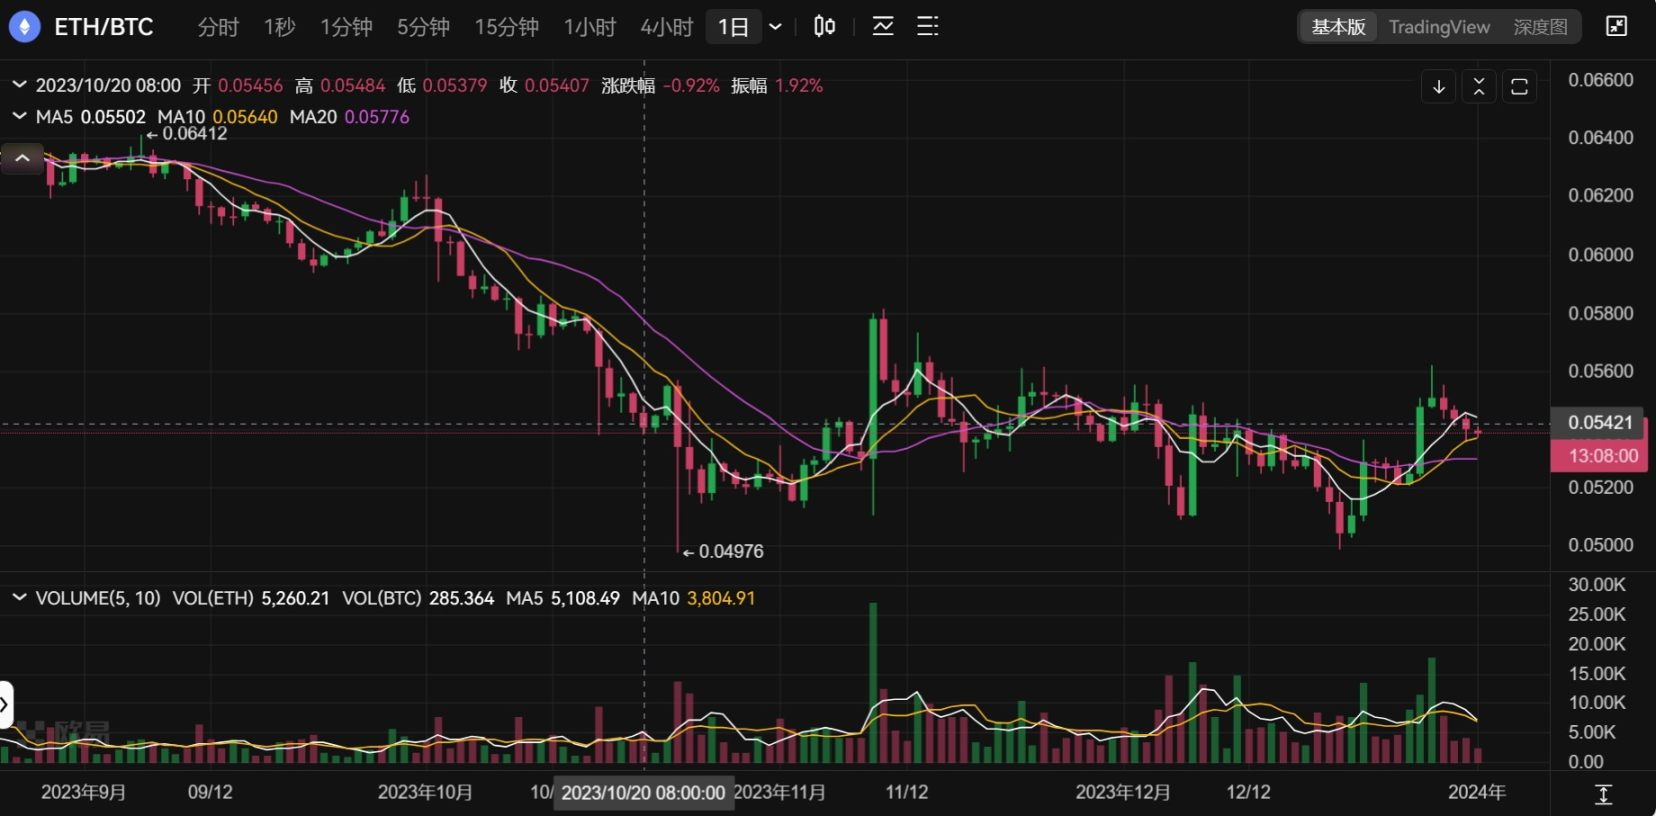The width and height of the screenshot is (1656, 816).
Task: Switch to the TradingView chart mode
Action: [x=1439, y=27]
